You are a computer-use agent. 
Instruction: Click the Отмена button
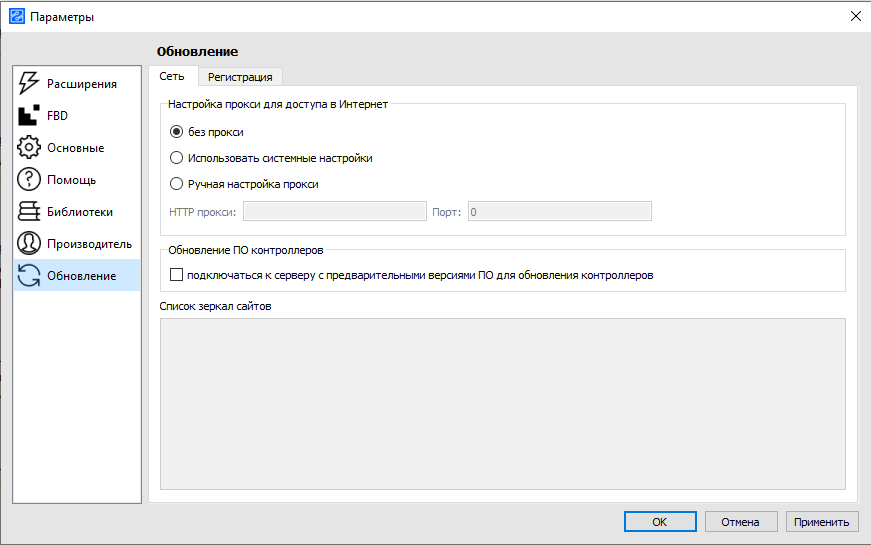point(740,522)
